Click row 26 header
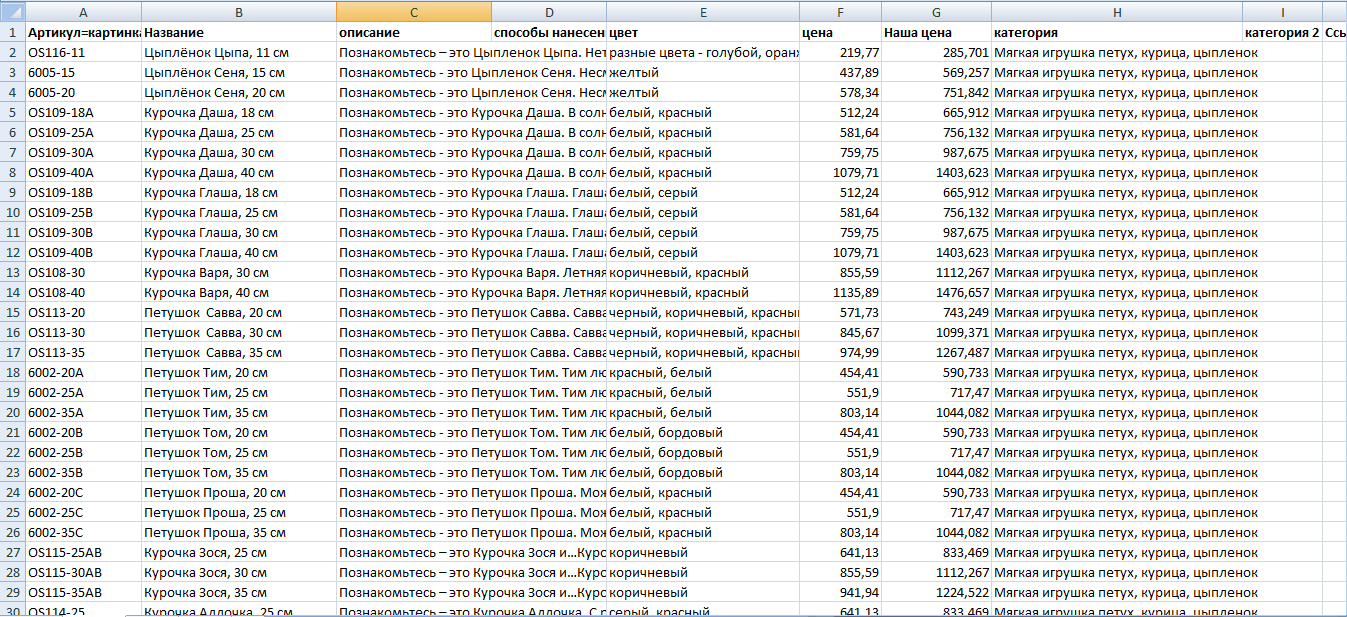 coord(12,532)
